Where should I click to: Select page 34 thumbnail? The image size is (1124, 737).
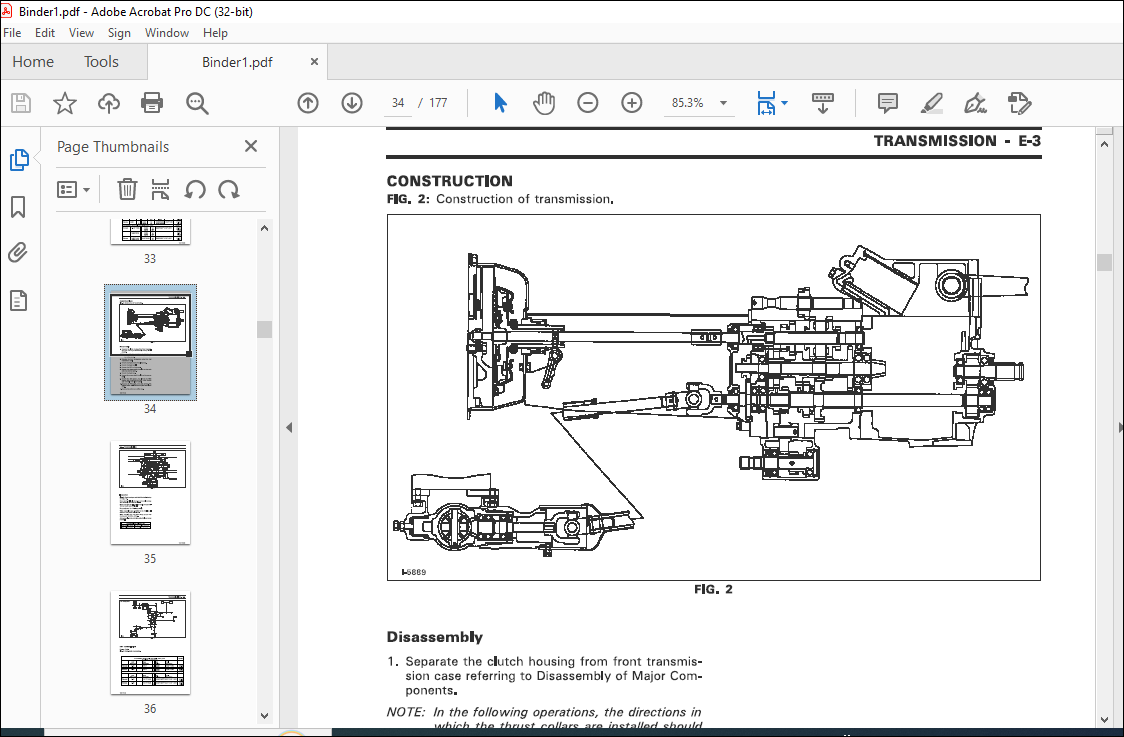[151, 343]
